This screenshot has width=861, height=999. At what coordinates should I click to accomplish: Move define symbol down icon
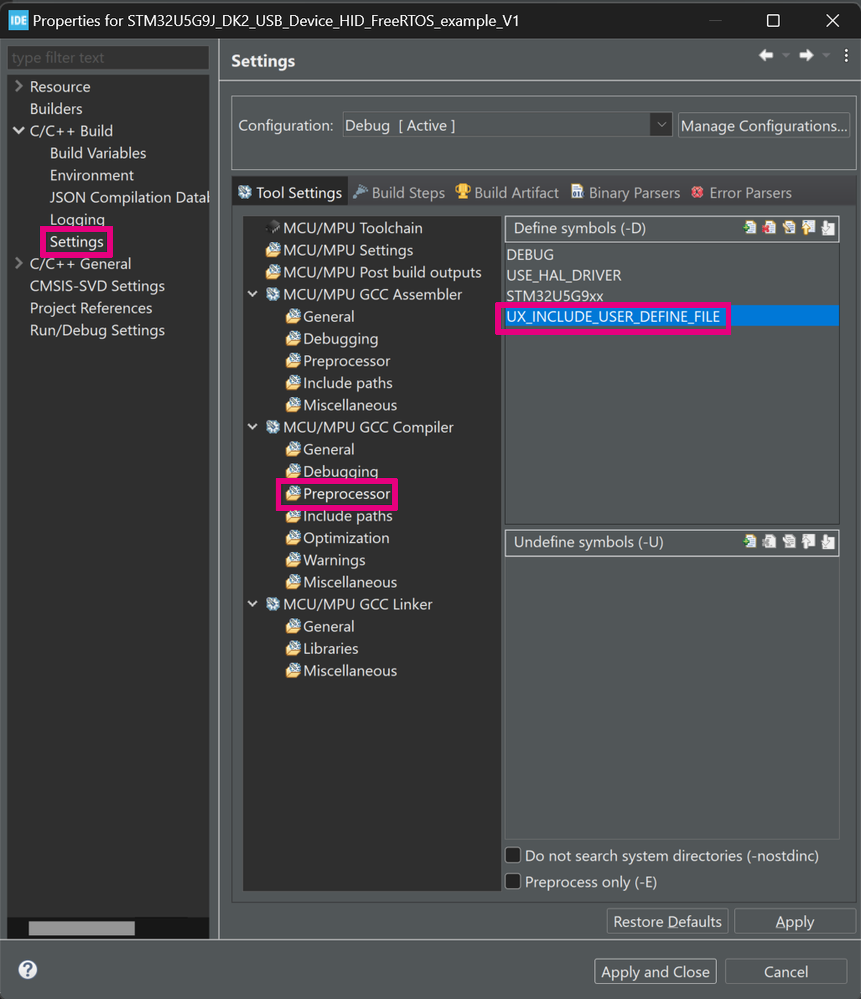[x=828, y=227]
